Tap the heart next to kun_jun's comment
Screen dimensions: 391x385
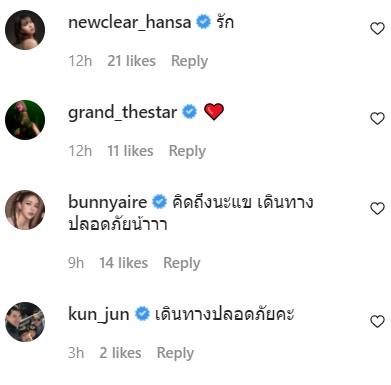[377, 322]
